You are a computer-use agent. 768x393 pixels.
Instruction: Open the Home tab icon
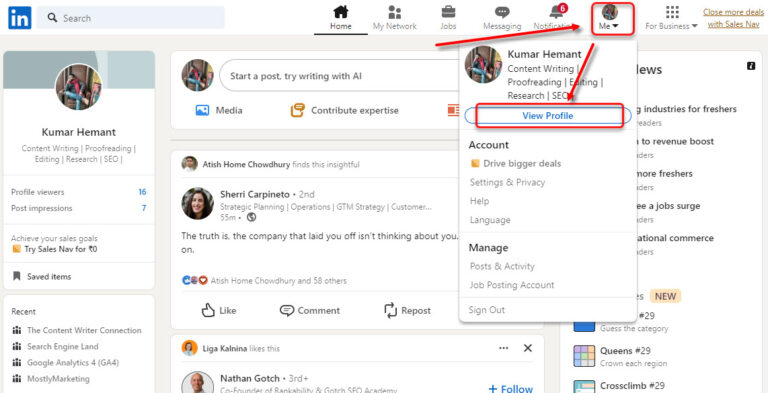(x=340, y=12)
